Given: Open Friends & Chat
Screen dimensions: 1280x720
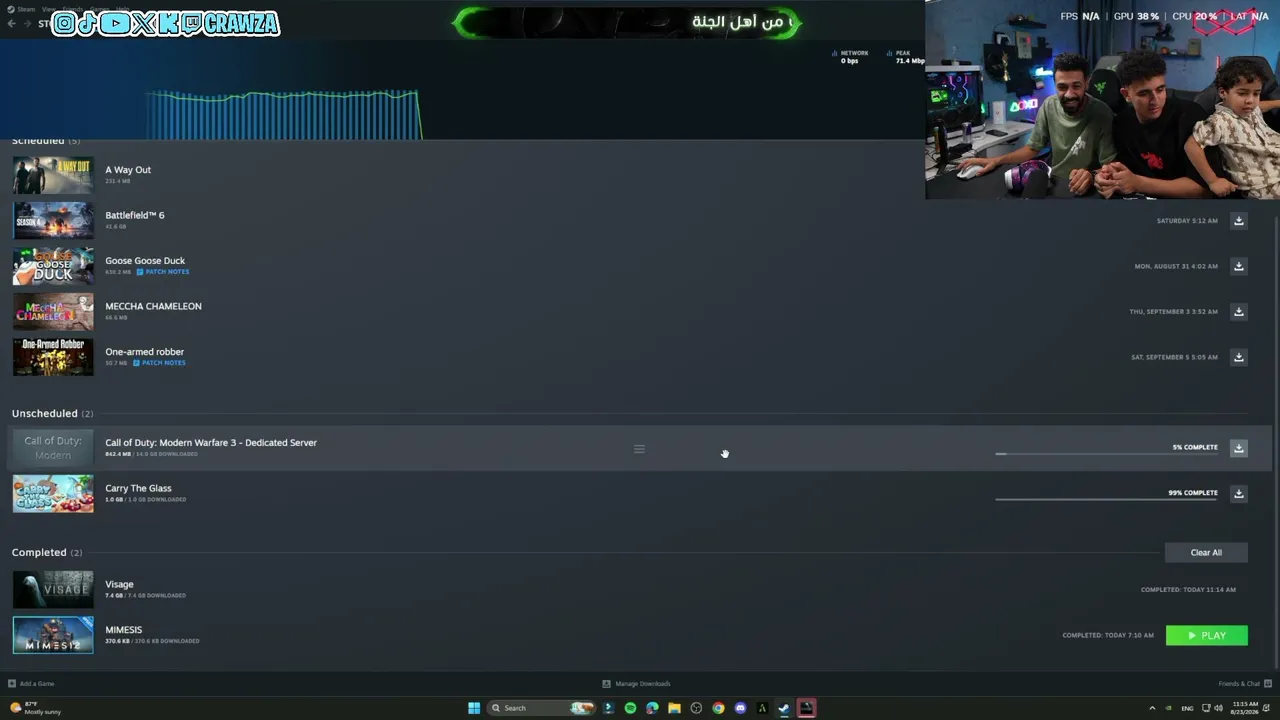Looking at the screenshot, I should tap(1244, 684).
